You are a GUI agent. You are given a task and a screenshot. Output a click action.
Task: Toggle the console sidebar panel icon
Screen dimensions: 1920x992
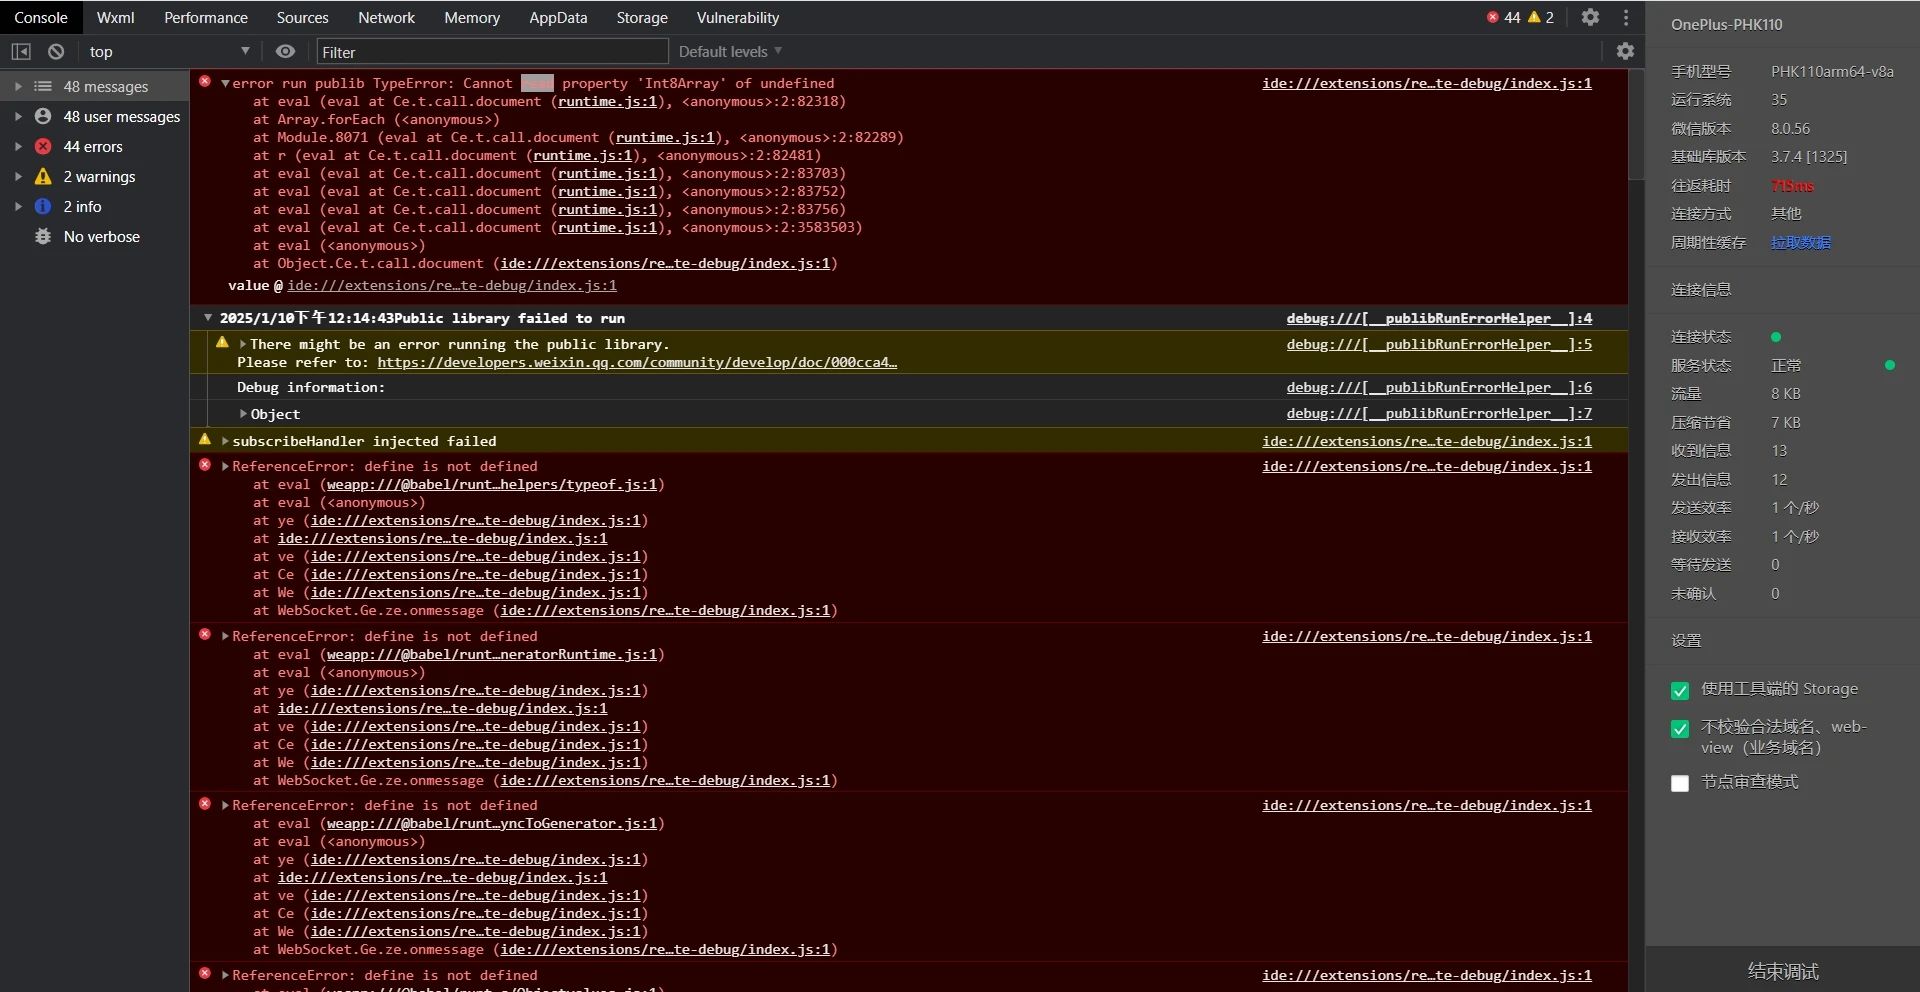click(21, 51)
